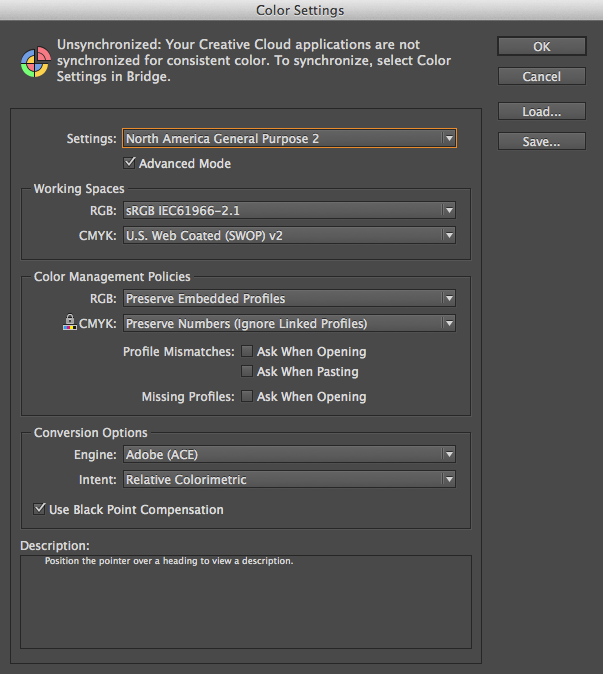Click the Cancel button
The height and width of the screenshot is (674, 603).
tap(542, 76)
